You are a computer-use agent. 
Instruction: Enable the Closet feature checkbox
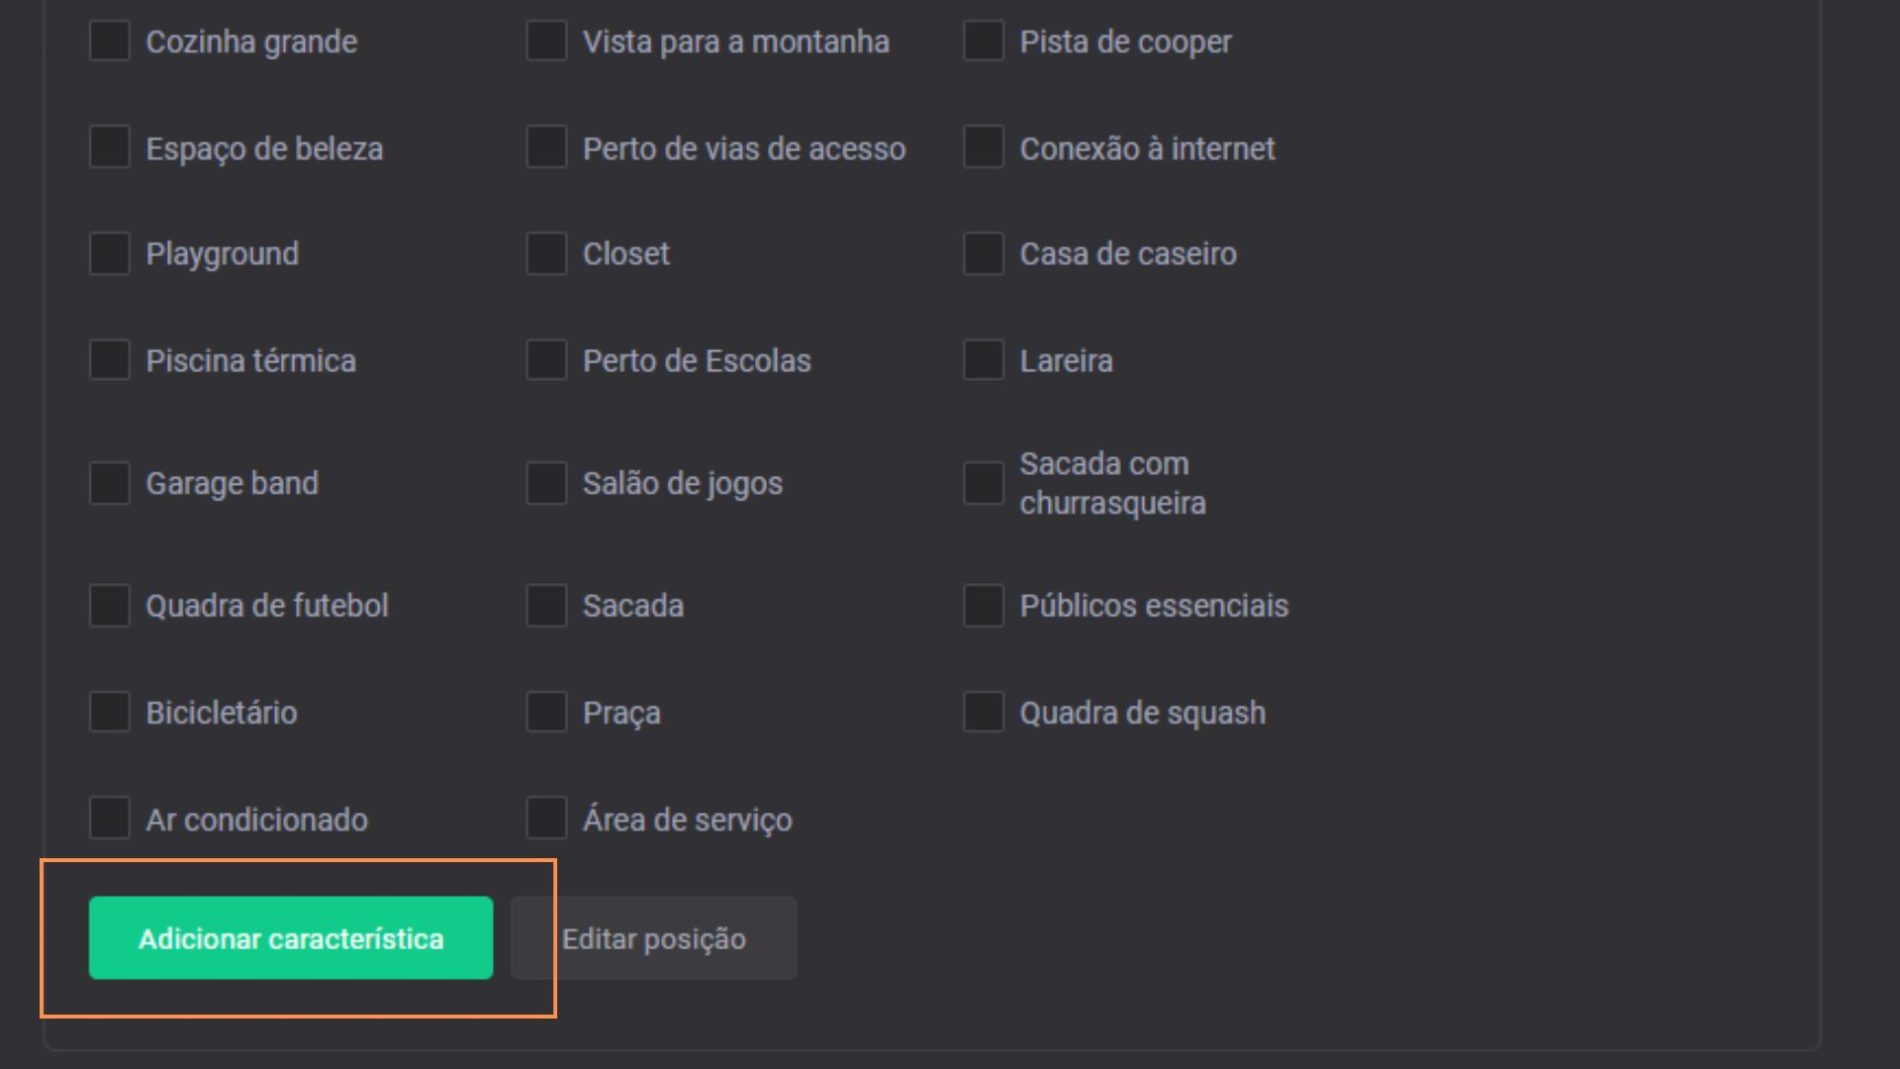point(546,253)
